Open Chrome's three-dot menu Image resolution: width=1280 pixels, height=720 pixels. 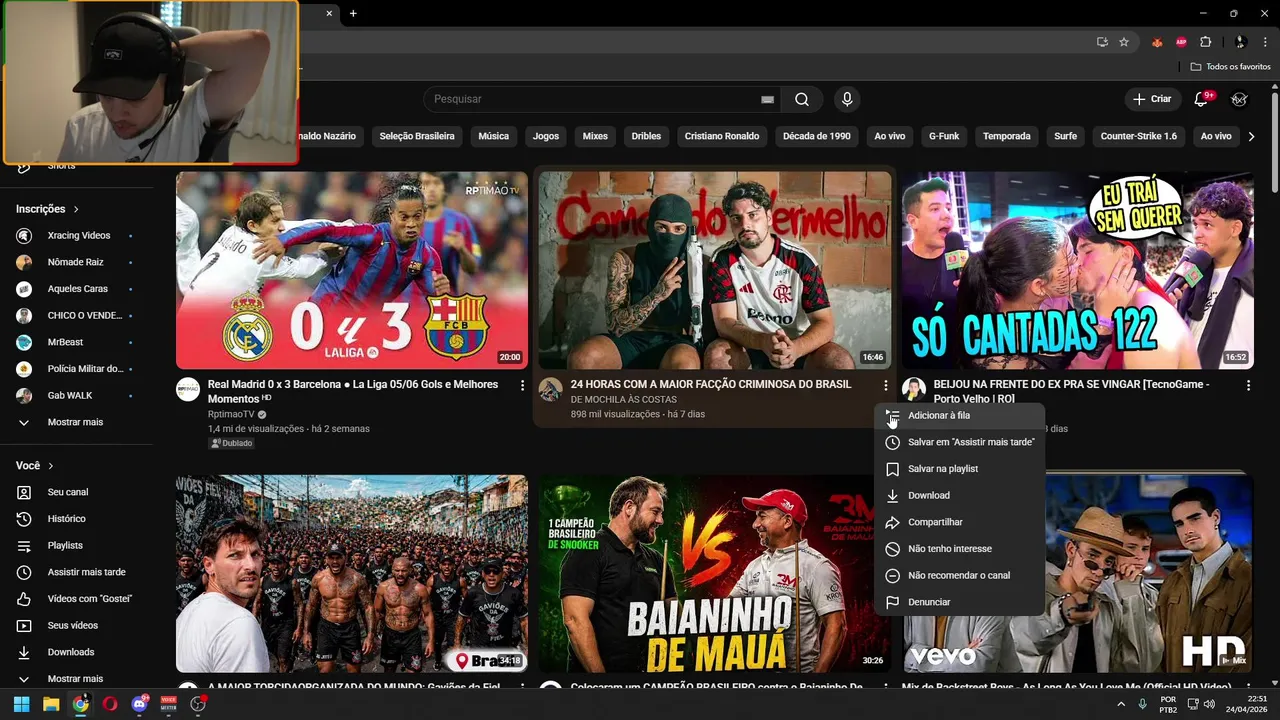tap(1264, 42)
